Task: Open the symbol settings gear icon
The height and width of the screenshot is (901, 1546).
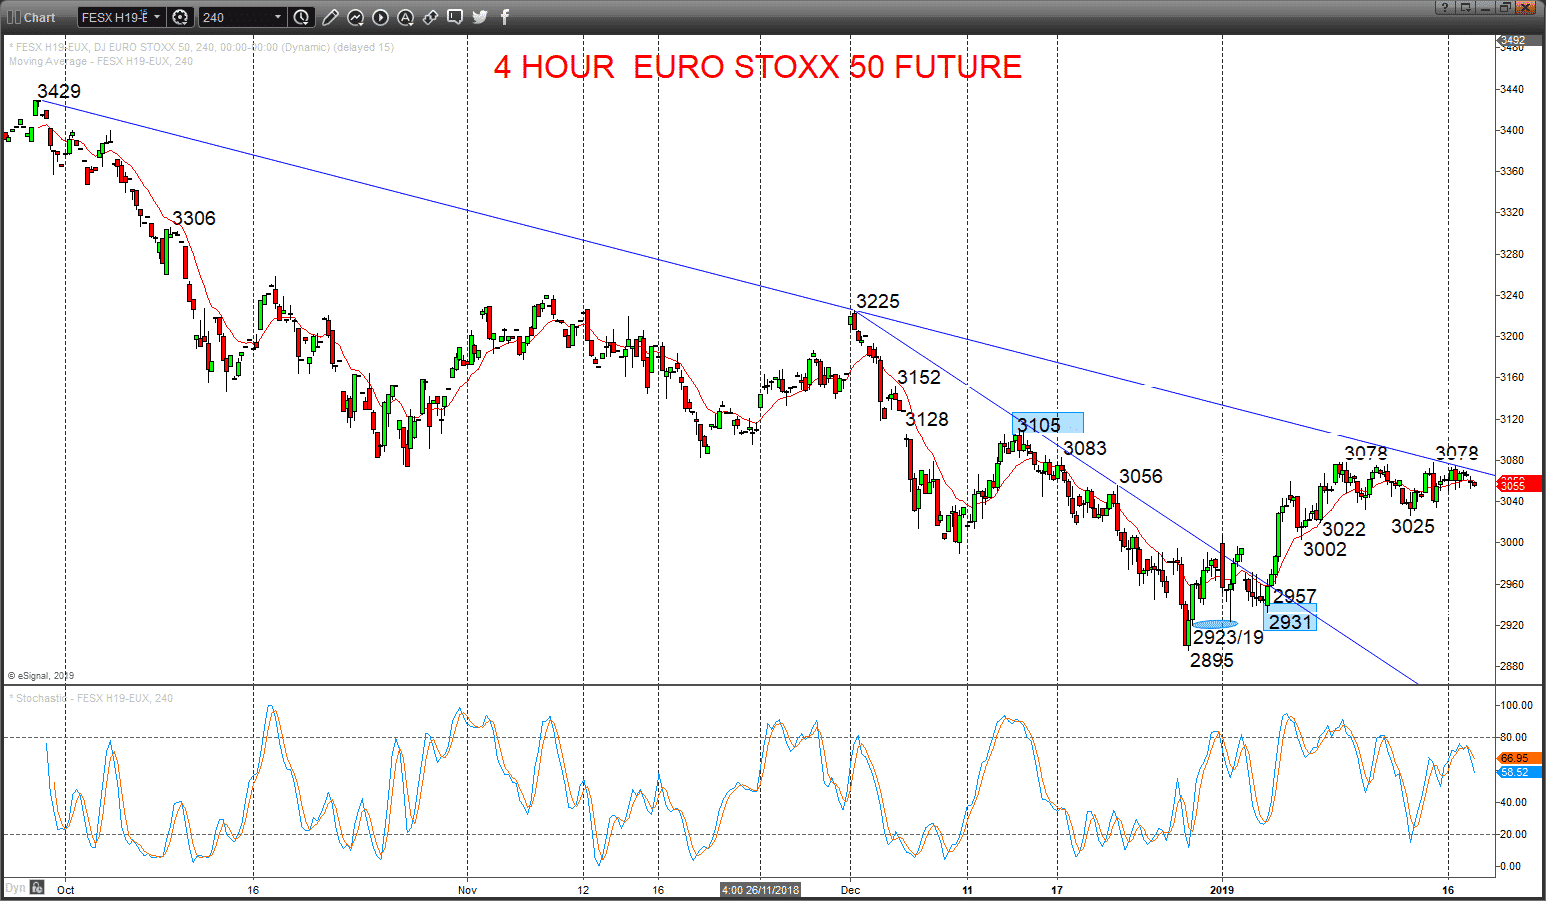Action: (180, 17)
